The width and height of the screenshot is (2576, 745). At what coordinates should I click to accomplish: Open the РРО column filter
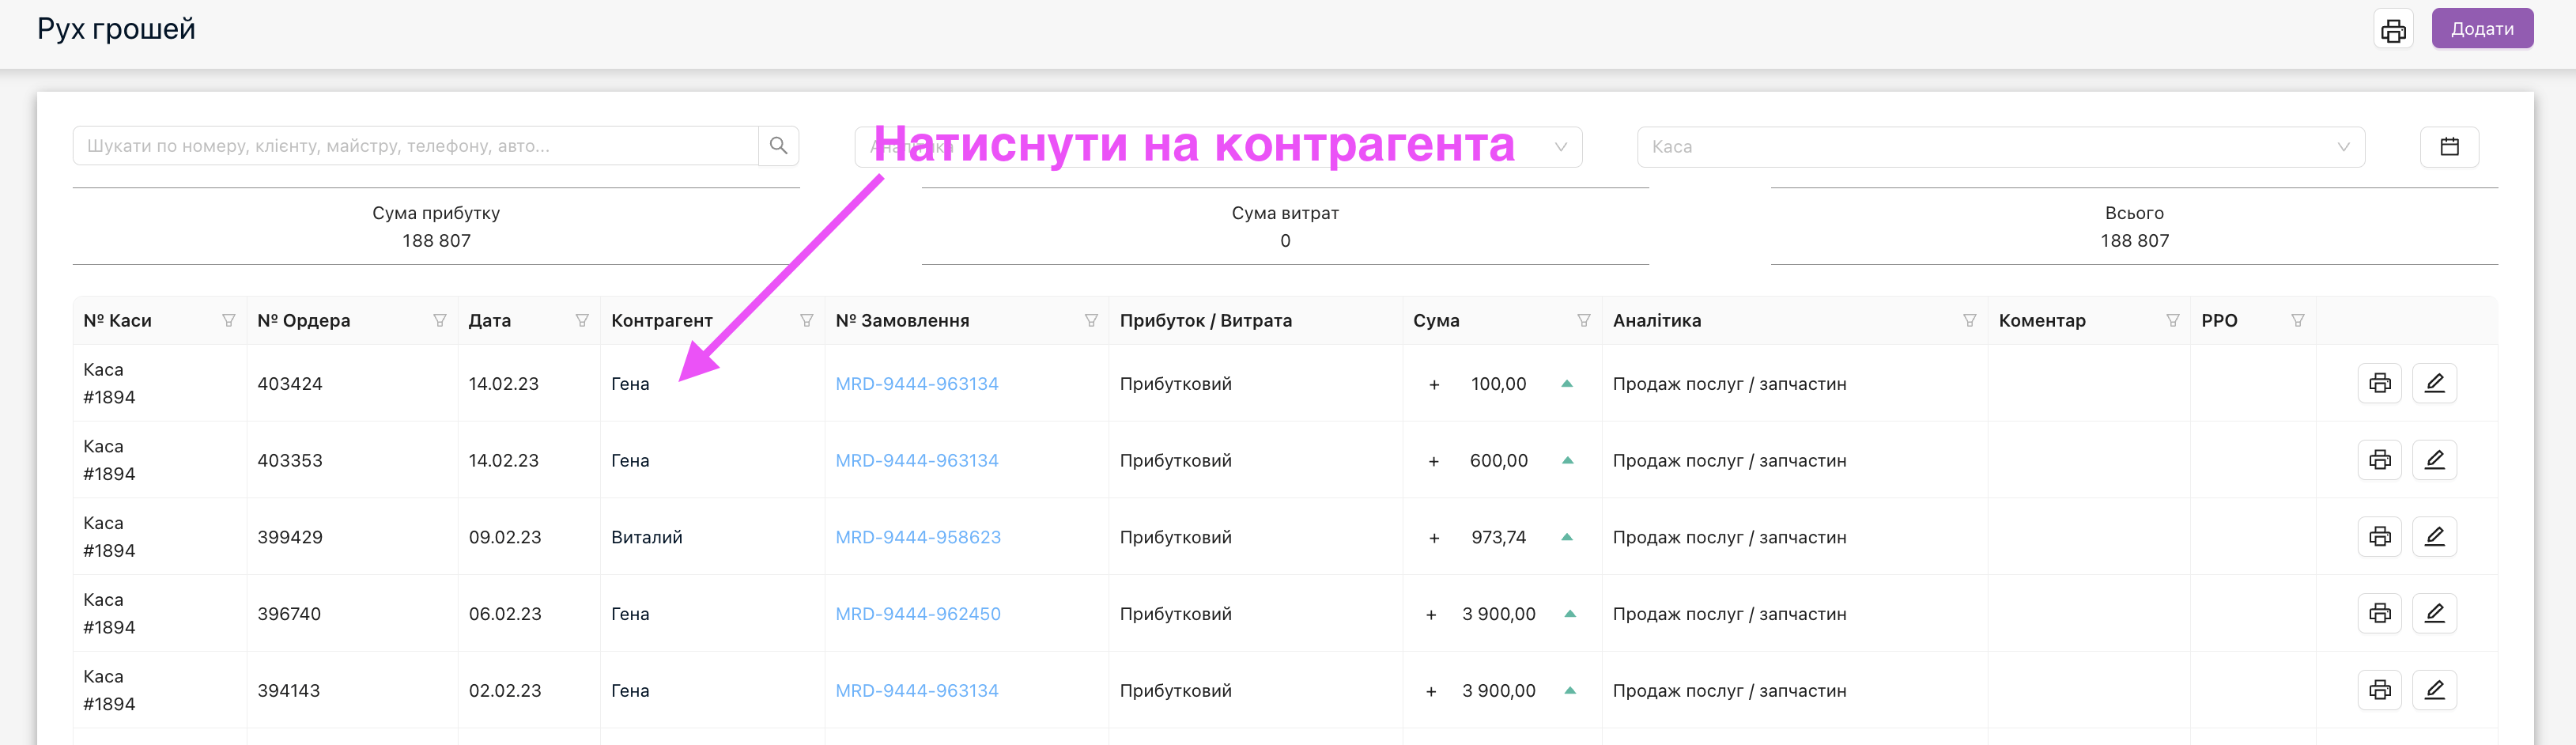click(2297, 321)
